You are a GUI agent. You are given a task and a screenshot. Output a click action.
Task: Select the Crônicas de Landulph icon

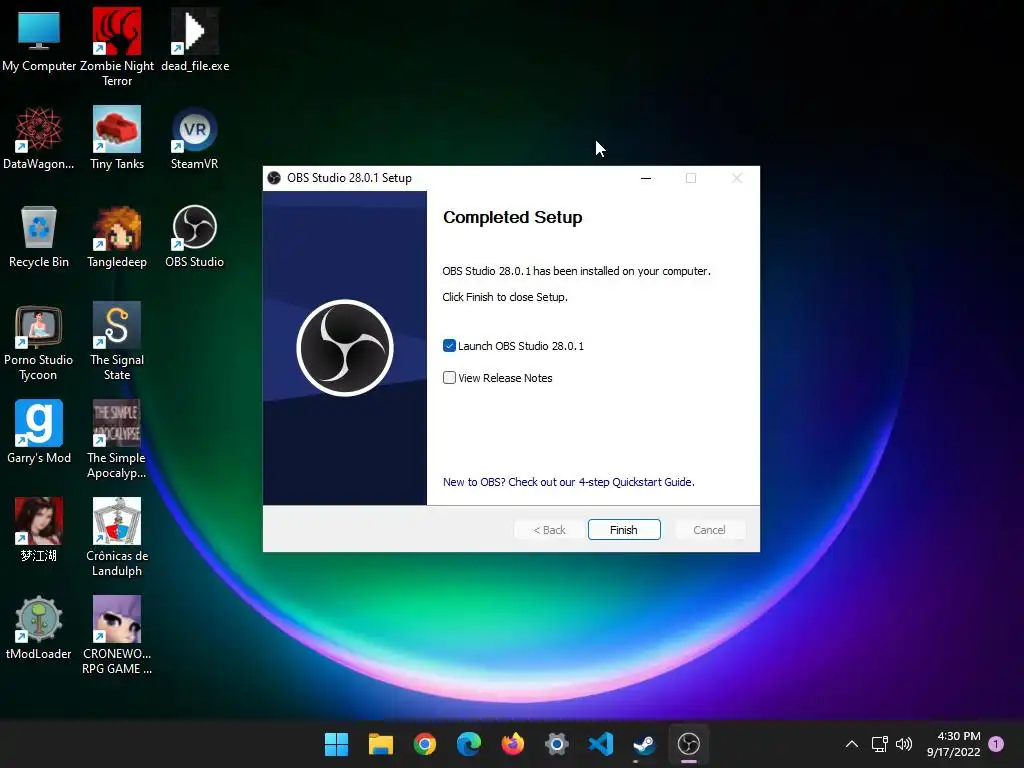click(x=117, y=537)
